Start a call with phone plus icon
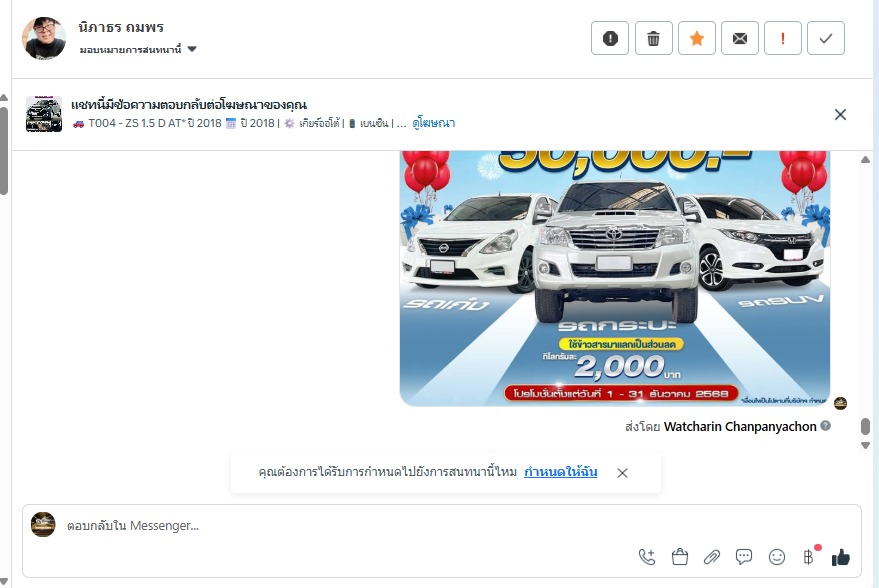 pyautogui.click(x=647, y=557)
